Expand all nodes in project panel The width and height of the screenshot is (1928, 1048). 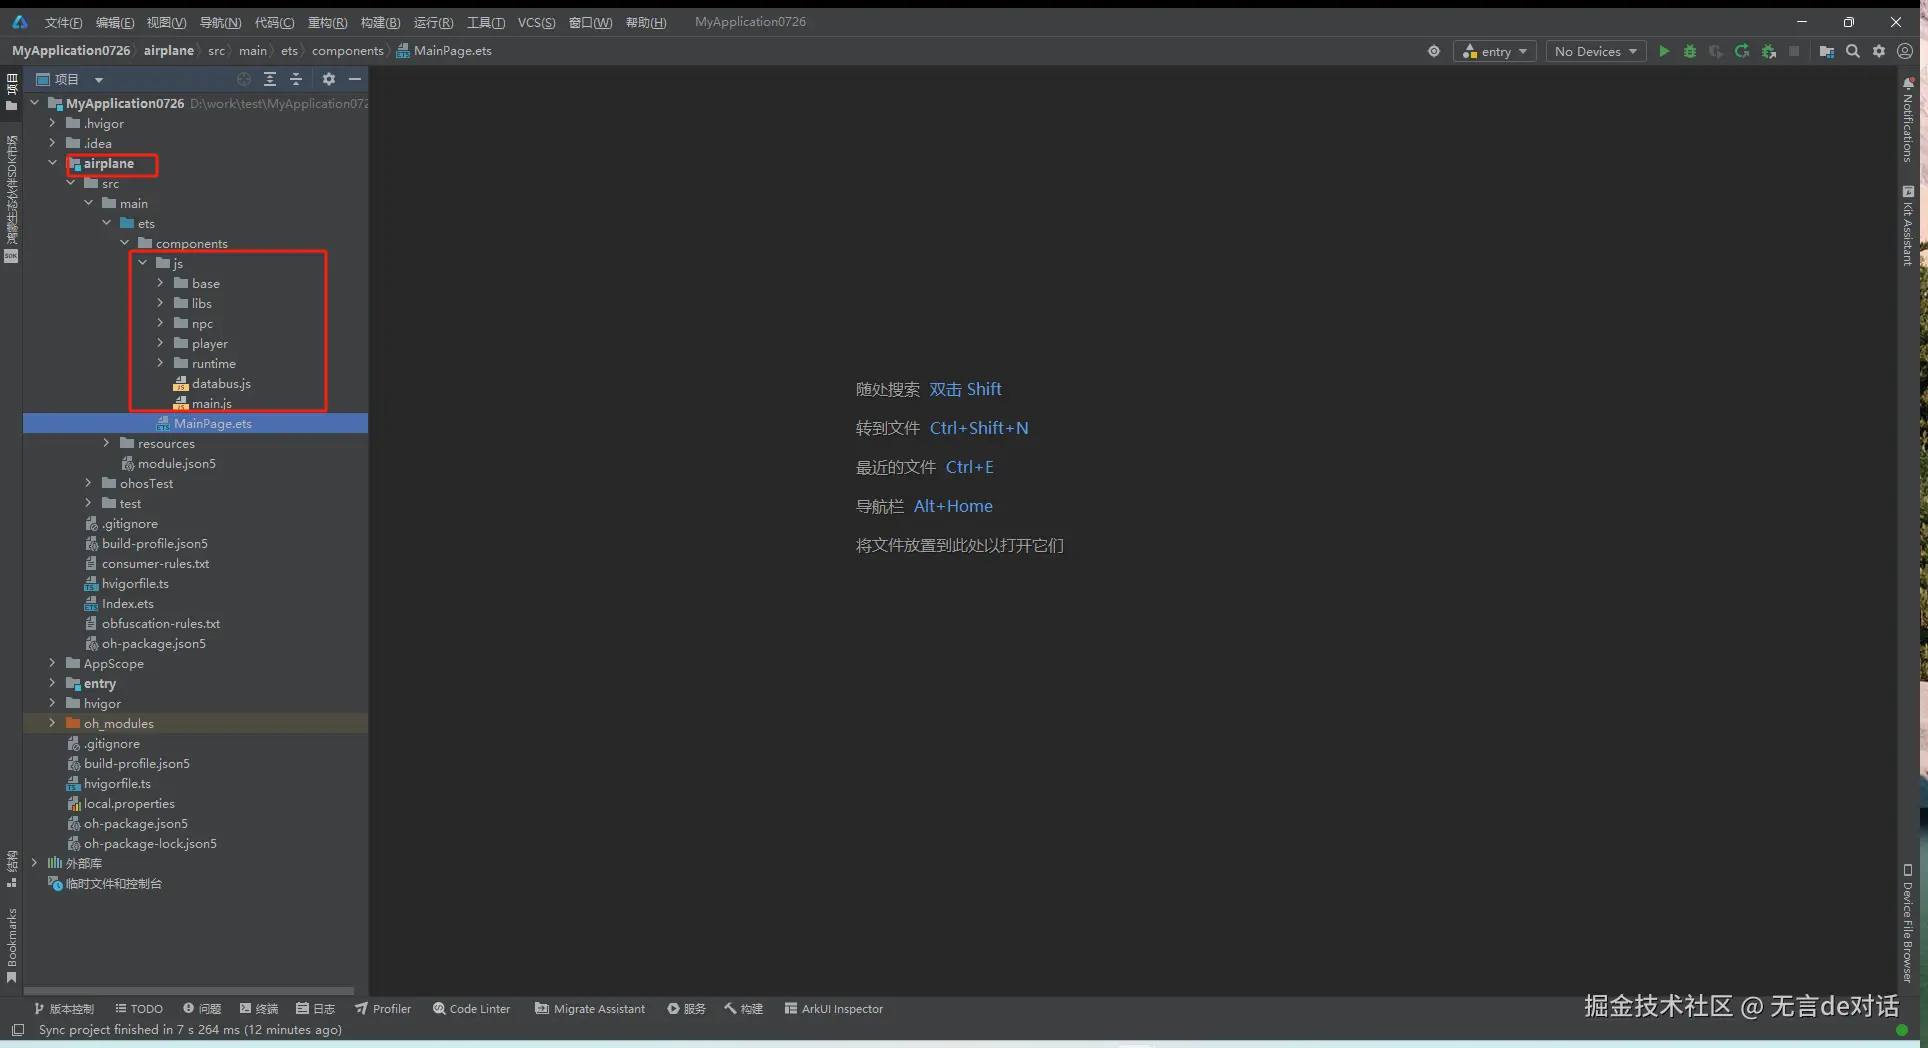270,79
